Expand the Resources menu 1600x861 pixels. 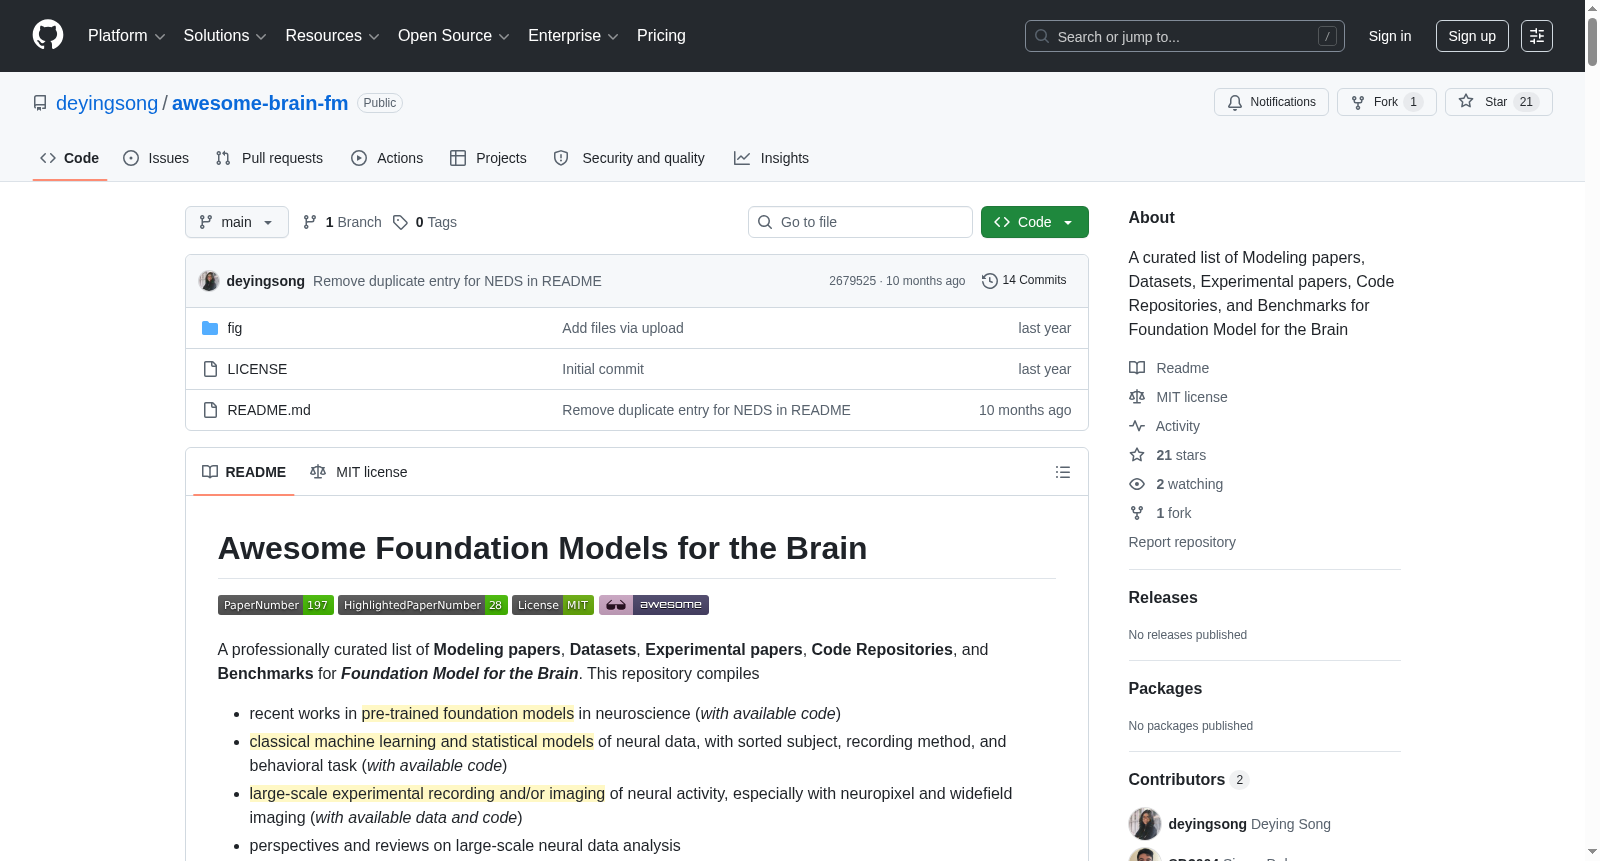tap(332, 36)
